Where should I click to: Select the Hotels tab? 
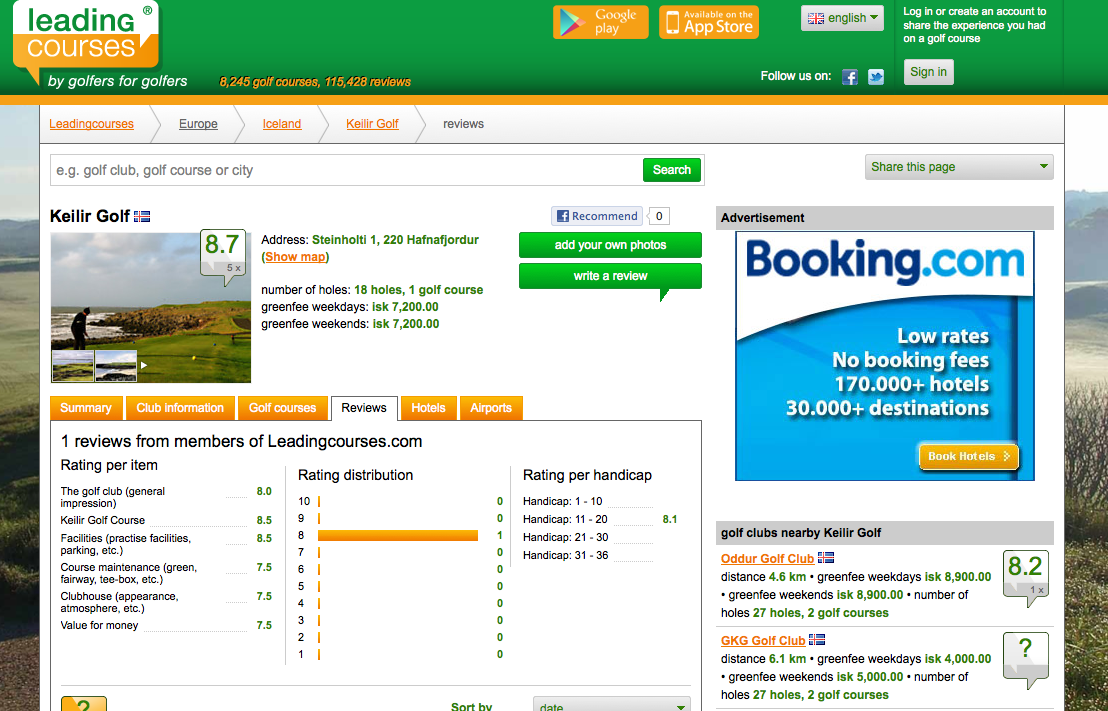[428, 408]
